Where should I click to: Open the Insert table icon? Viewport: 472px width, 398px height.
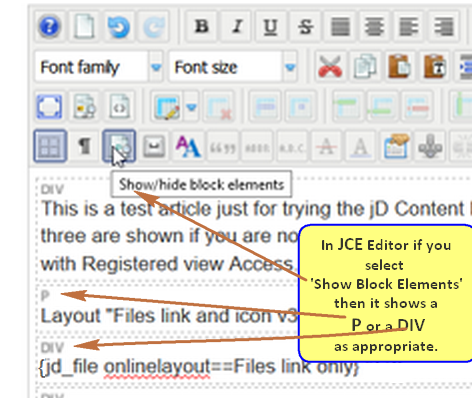(x=167, y=107)
